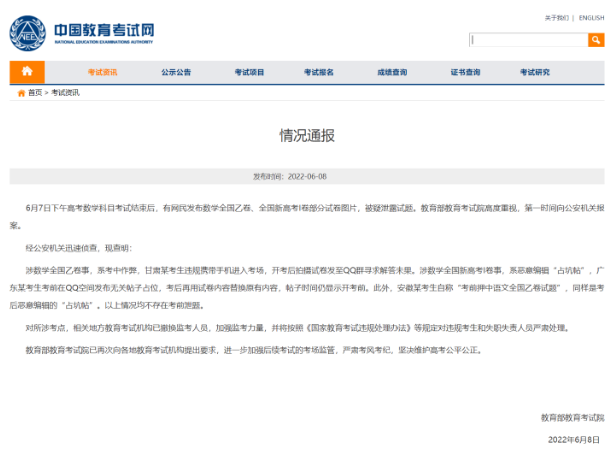Open the 考试报名 navigation tab

click(x=319, y=72)
